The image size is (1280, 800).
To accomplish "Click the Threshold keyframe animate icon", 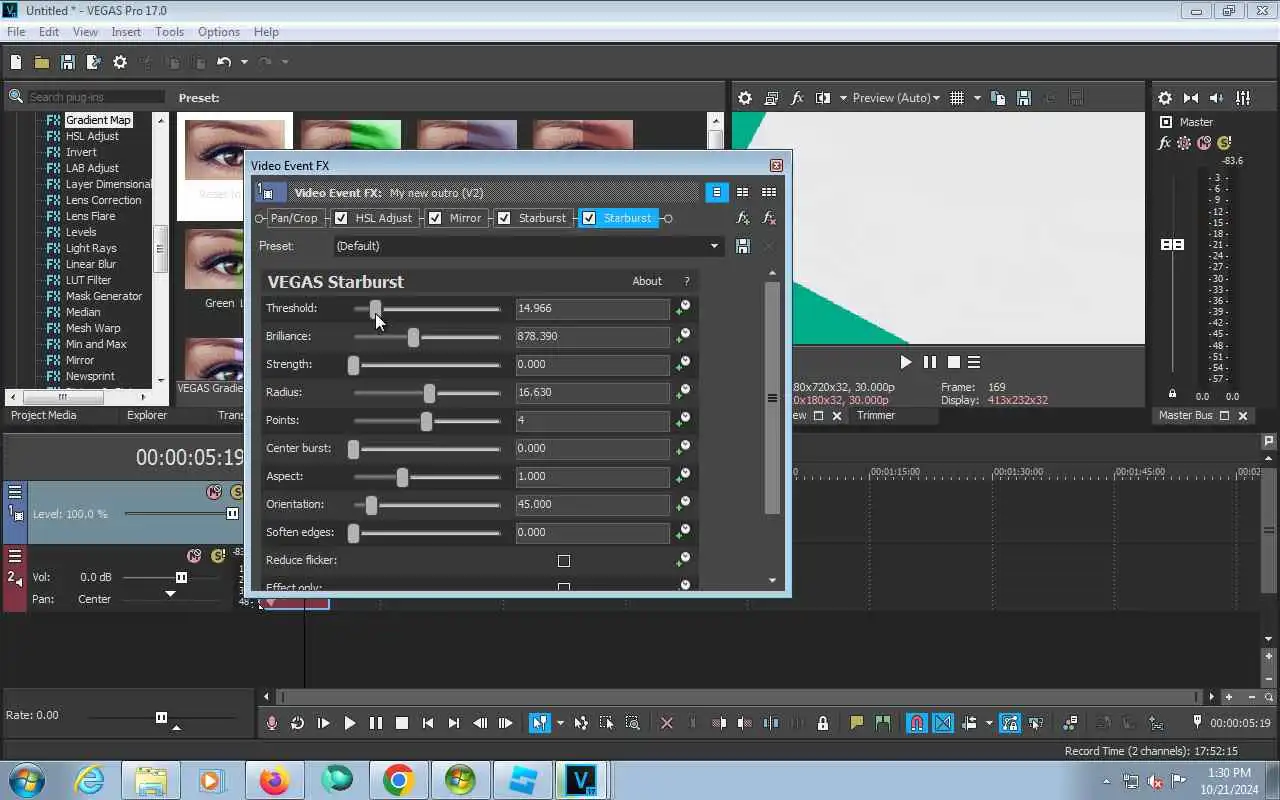I will pos(683,308).
